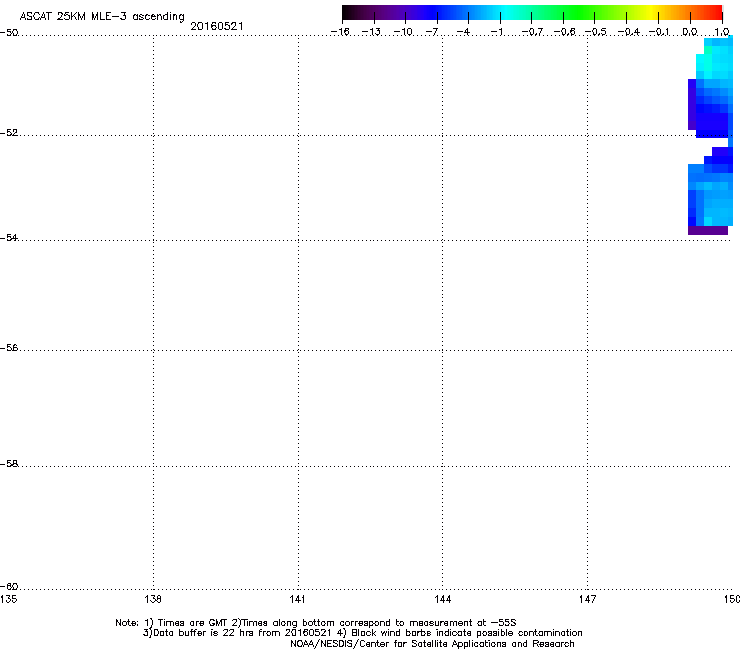
Task: Click the -50 latitude axis label
Action: 9,33
